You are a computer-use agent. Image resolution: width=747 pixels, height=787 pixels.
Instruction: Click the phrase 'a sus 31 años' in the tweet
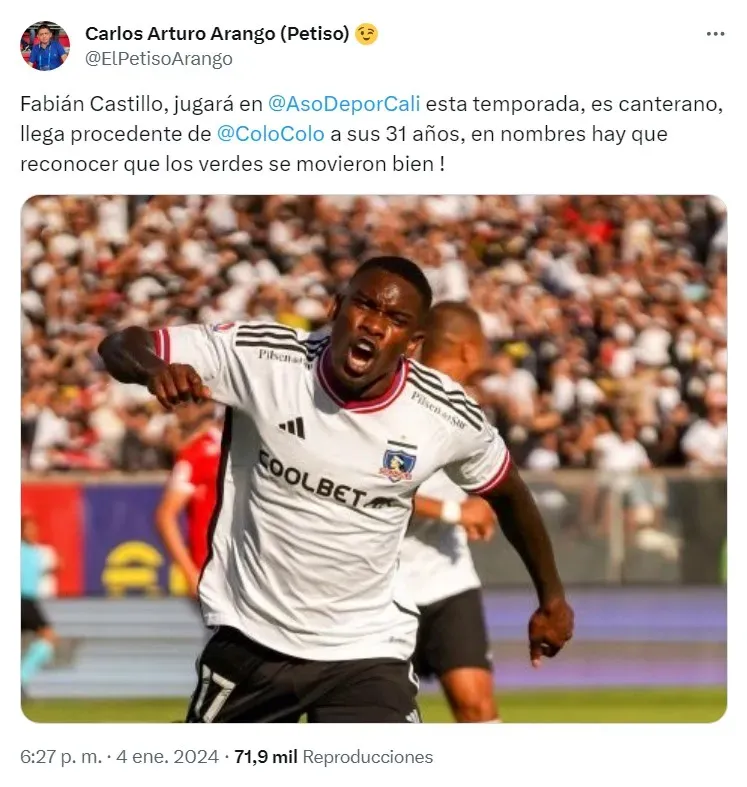coord(395,134)
